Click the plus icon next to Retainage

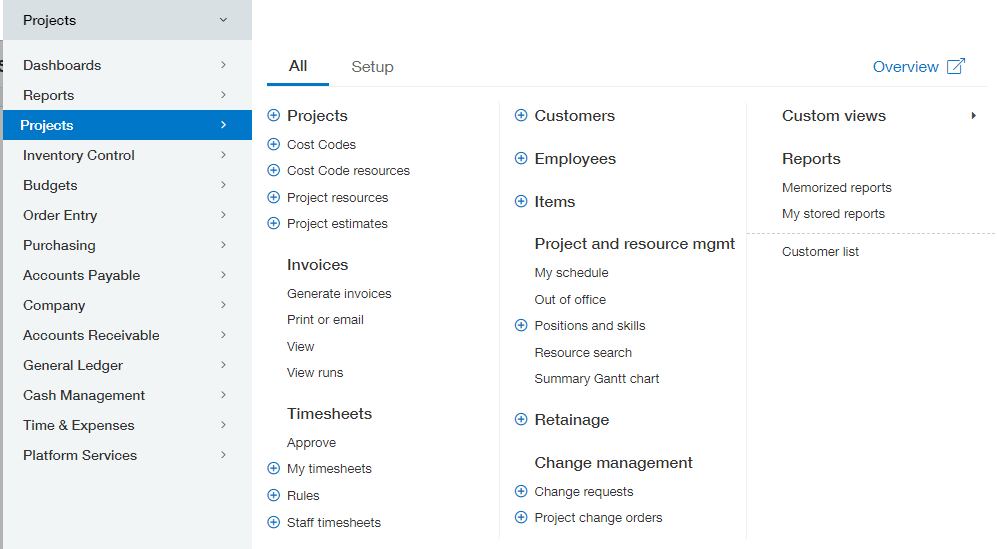[x=521, y=420]
